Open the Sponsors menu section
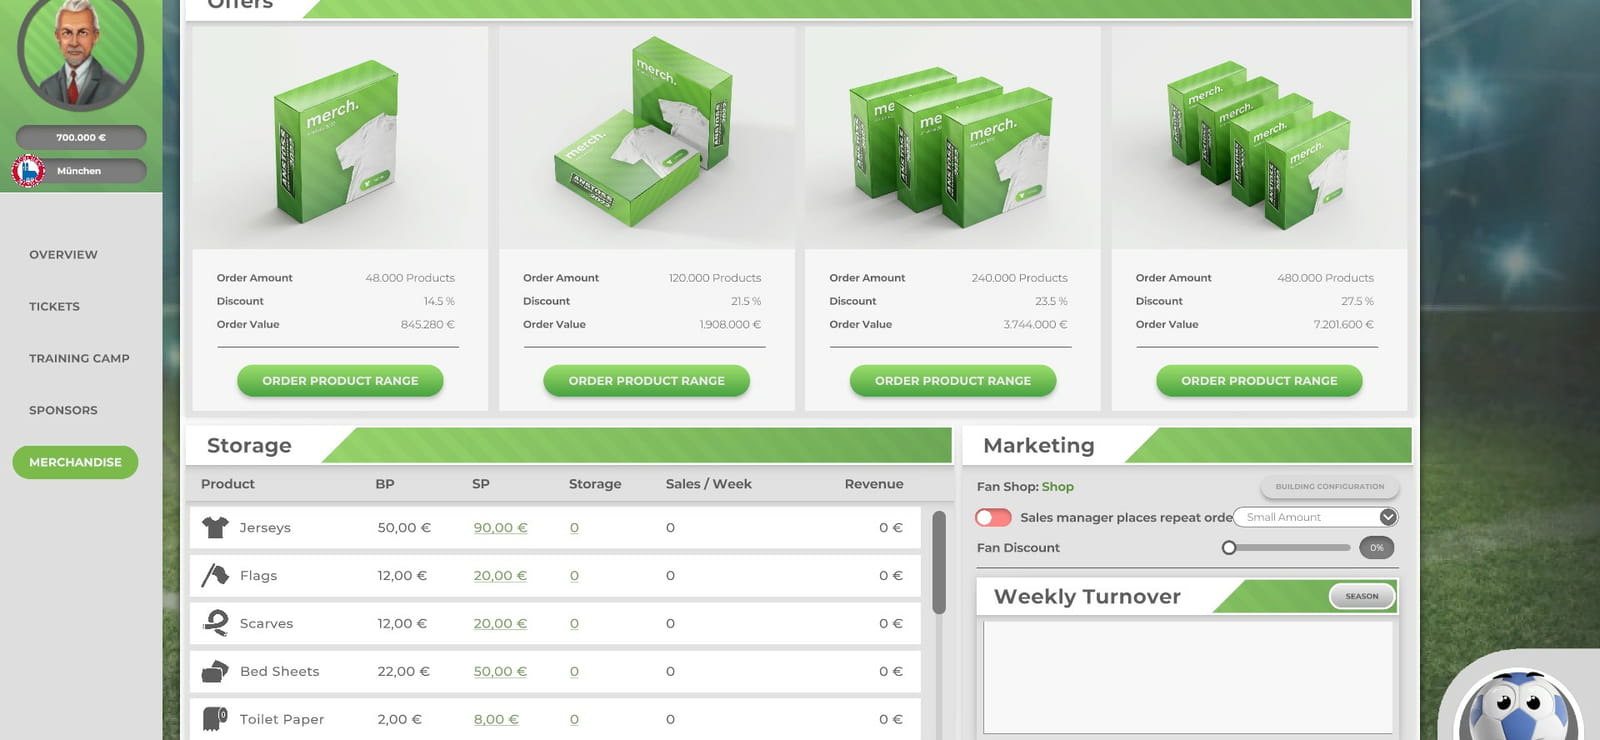This screenshot has height=740, width=1600. [63, 410]
